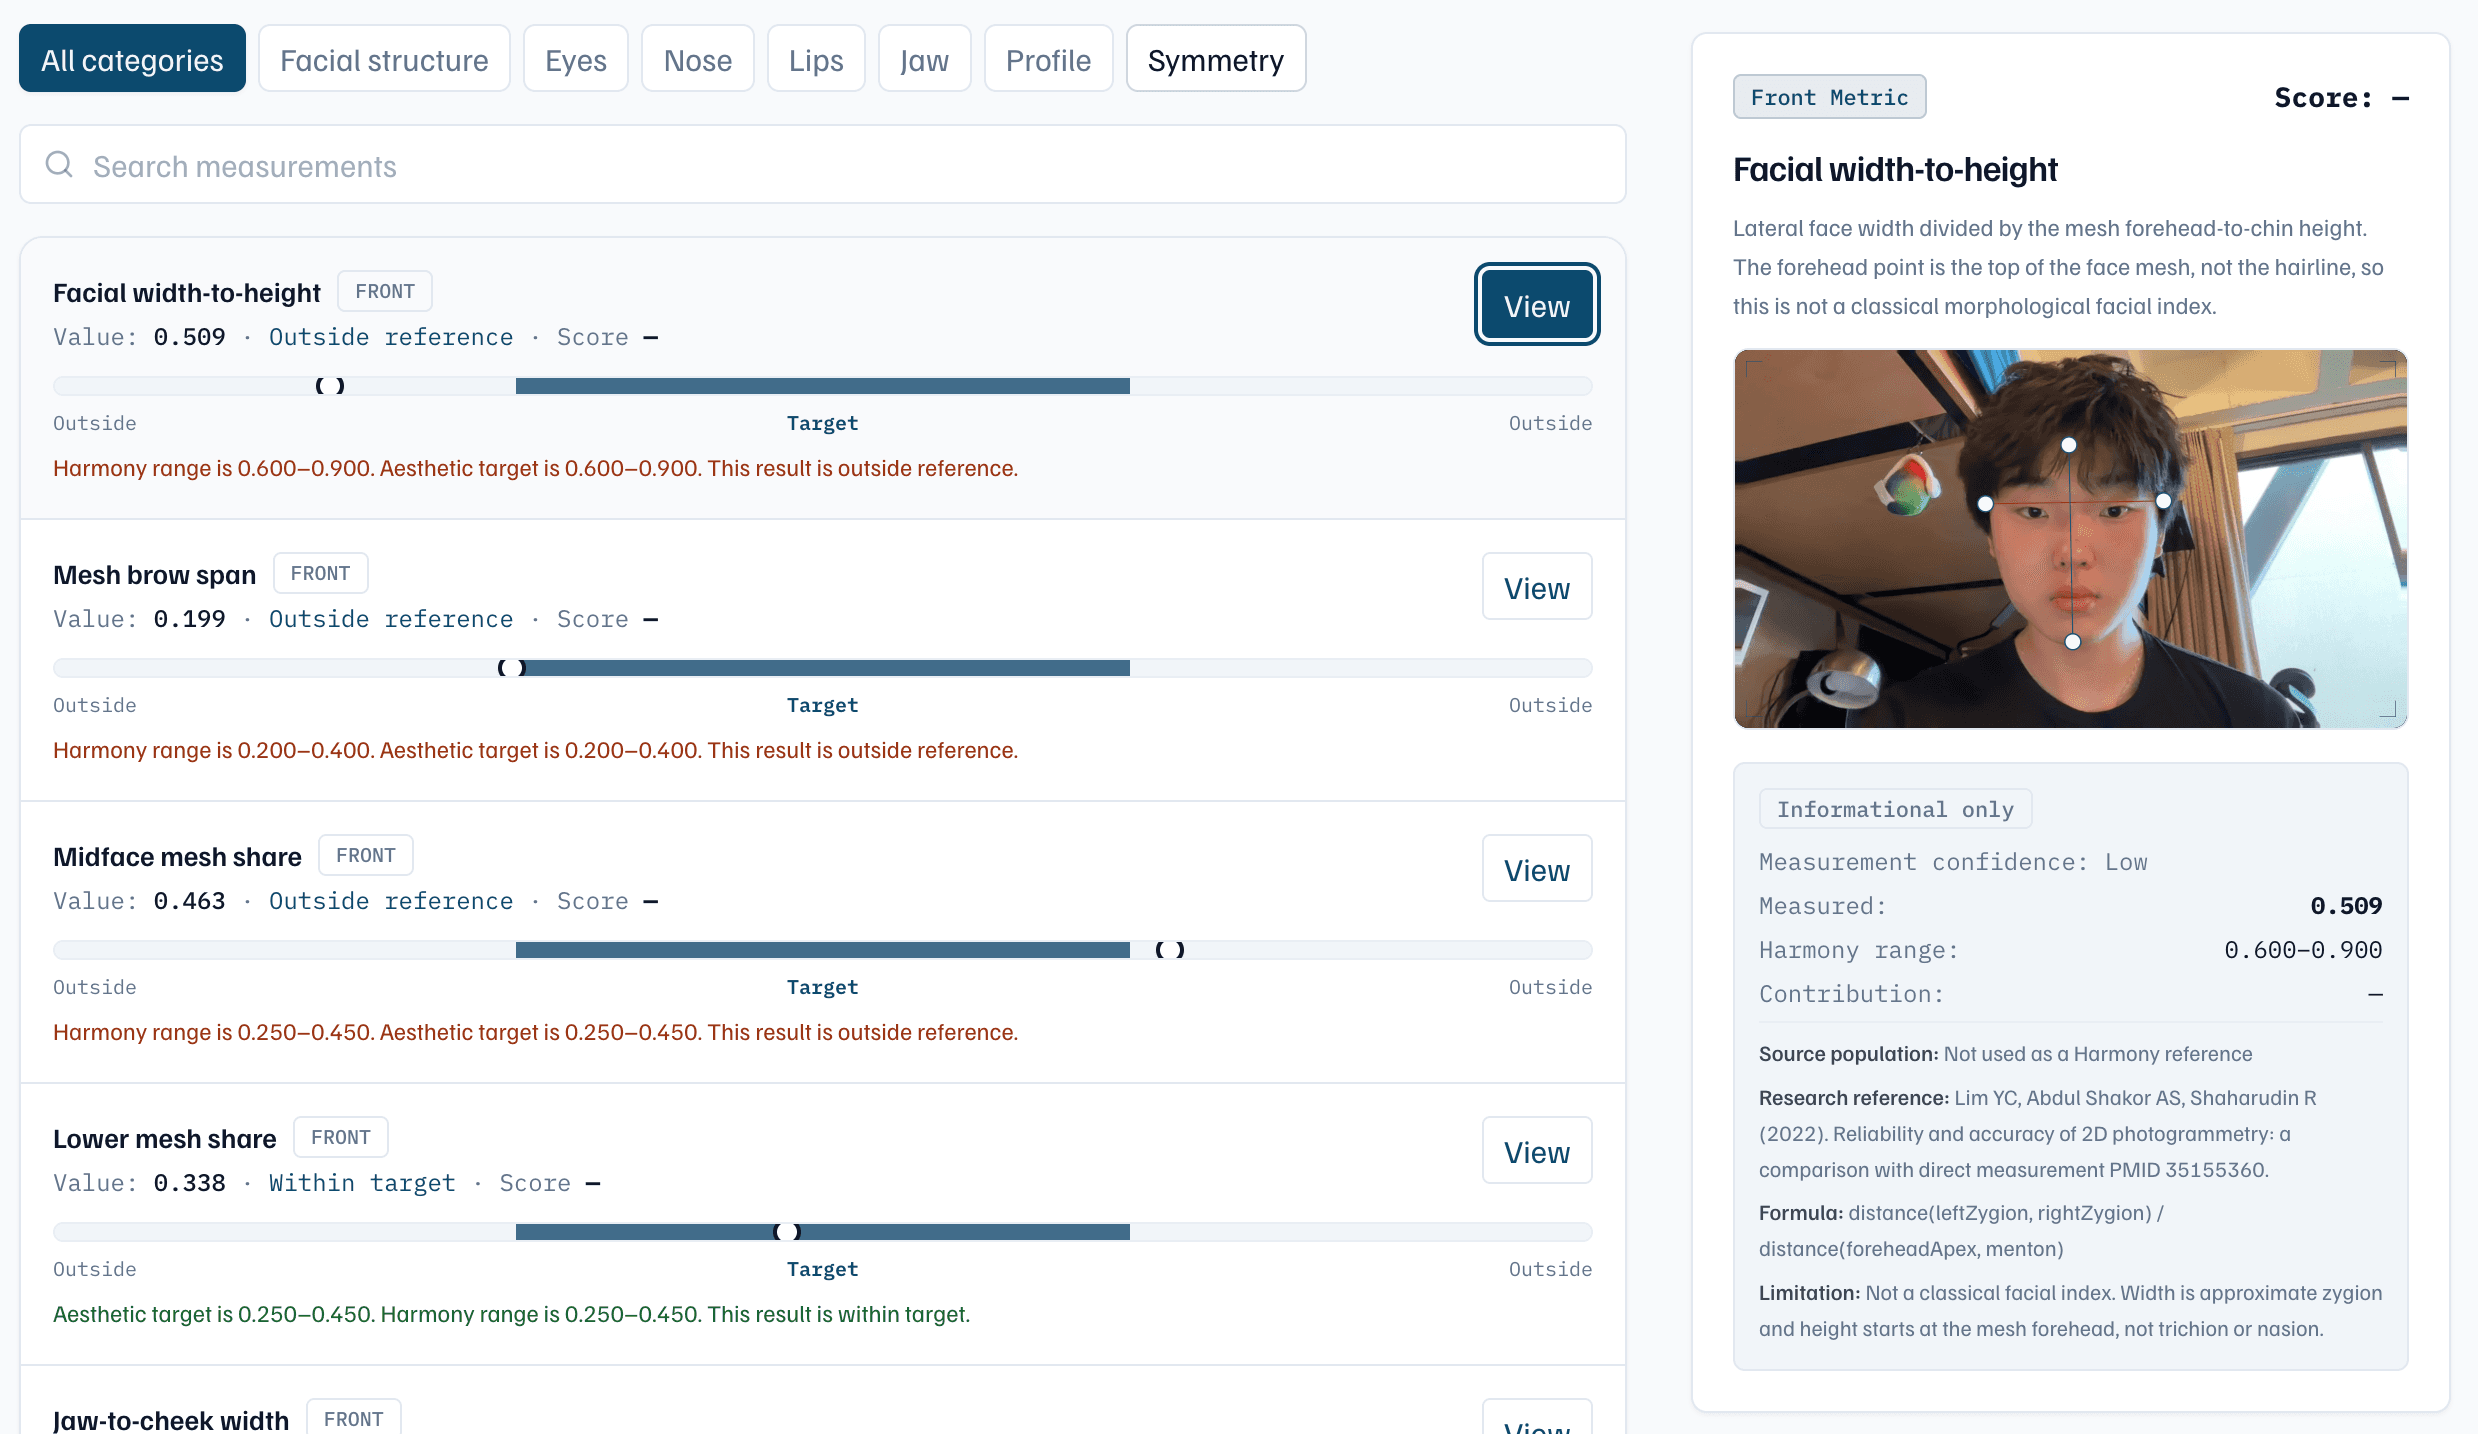Click the Mesh brow span row title
2478x1434 pixels.
[x=154, y=575]
